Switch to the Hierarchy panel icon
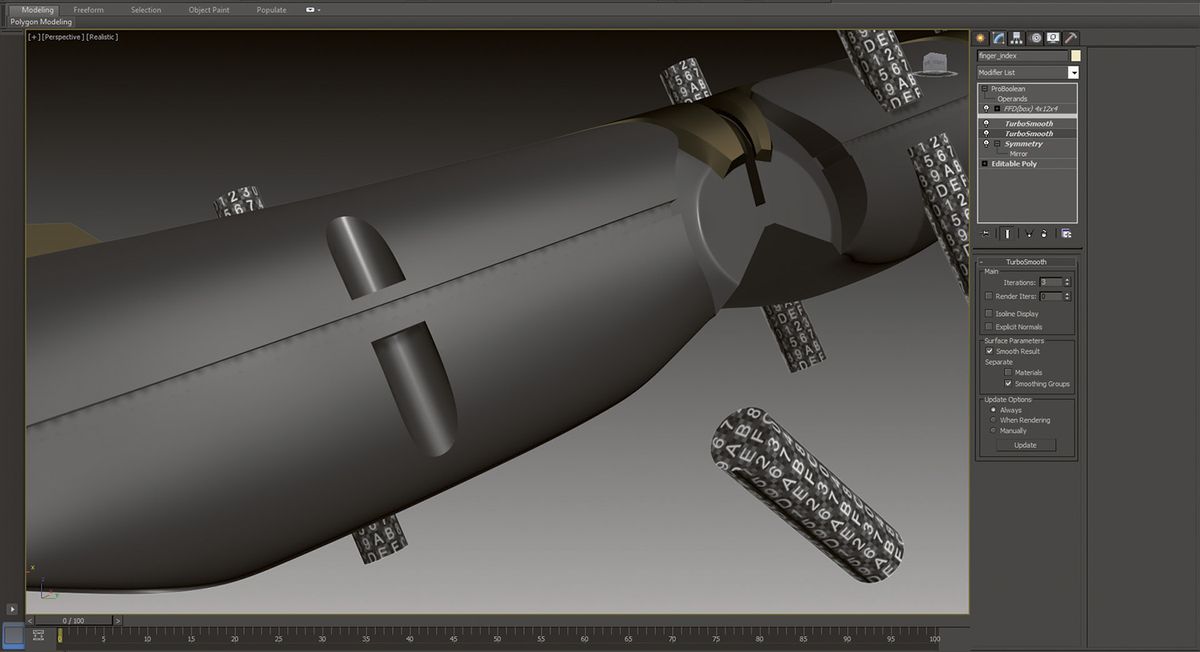This screenshot has width=1200, height=652. (x=1016, y=37)
